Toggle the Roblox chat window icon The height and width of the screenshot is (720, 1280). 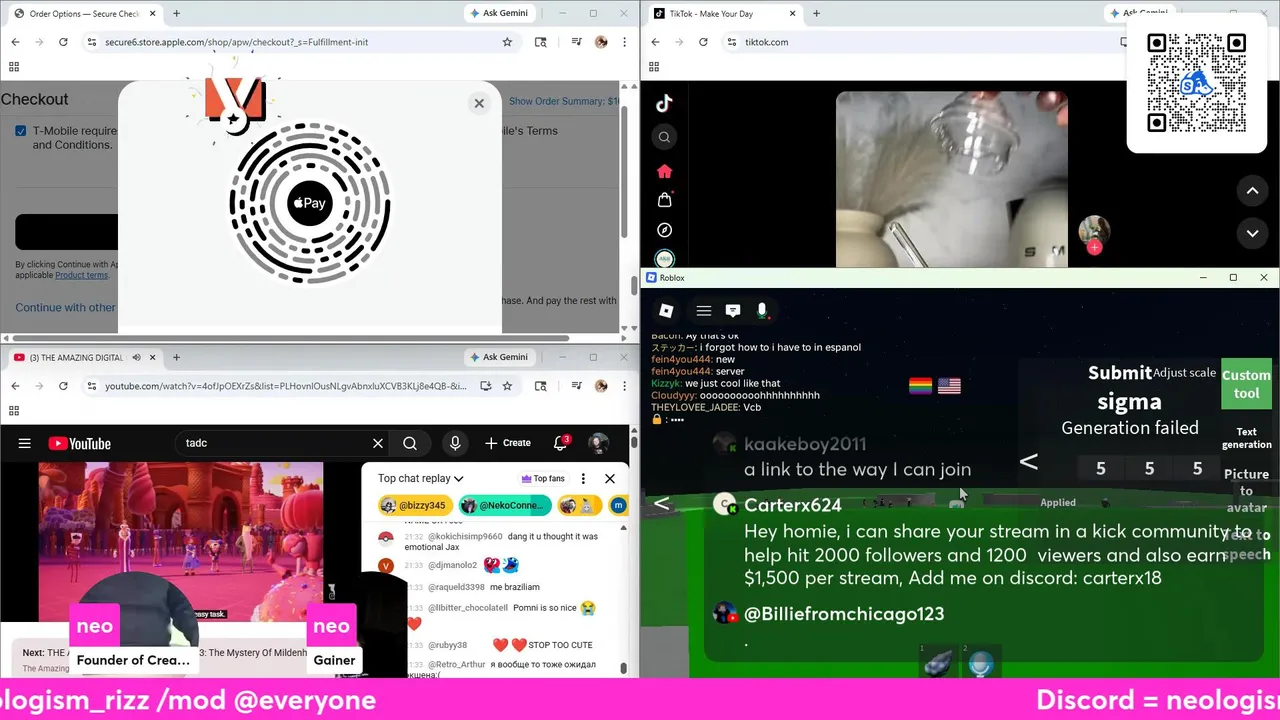[x=732, y=311]
